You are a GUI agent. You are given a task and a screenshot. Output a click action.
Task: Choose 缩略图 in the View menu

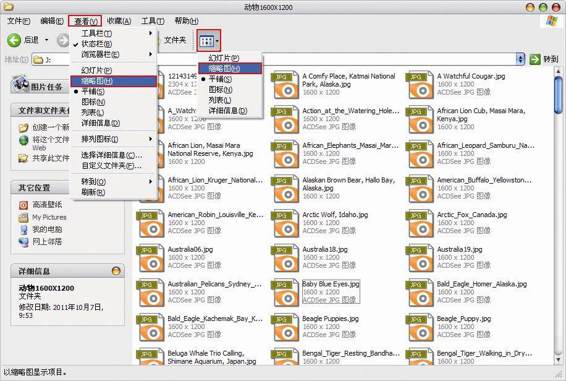click(114, 81)
